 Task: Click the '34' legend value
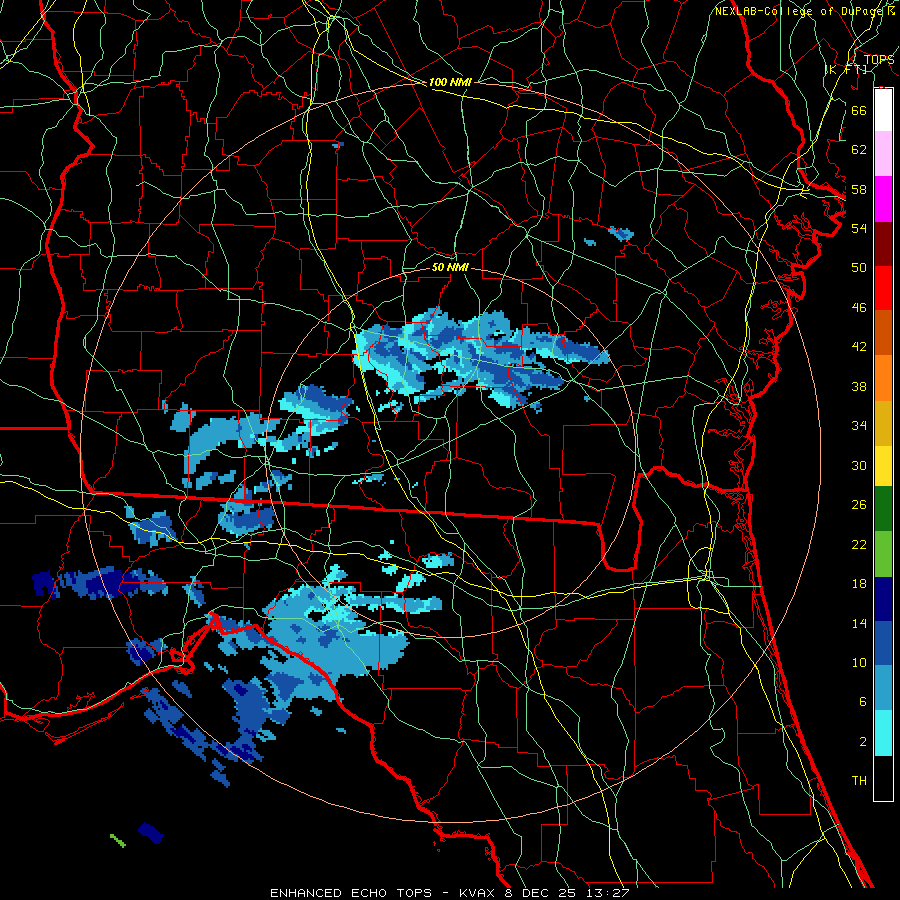[859, 426]
